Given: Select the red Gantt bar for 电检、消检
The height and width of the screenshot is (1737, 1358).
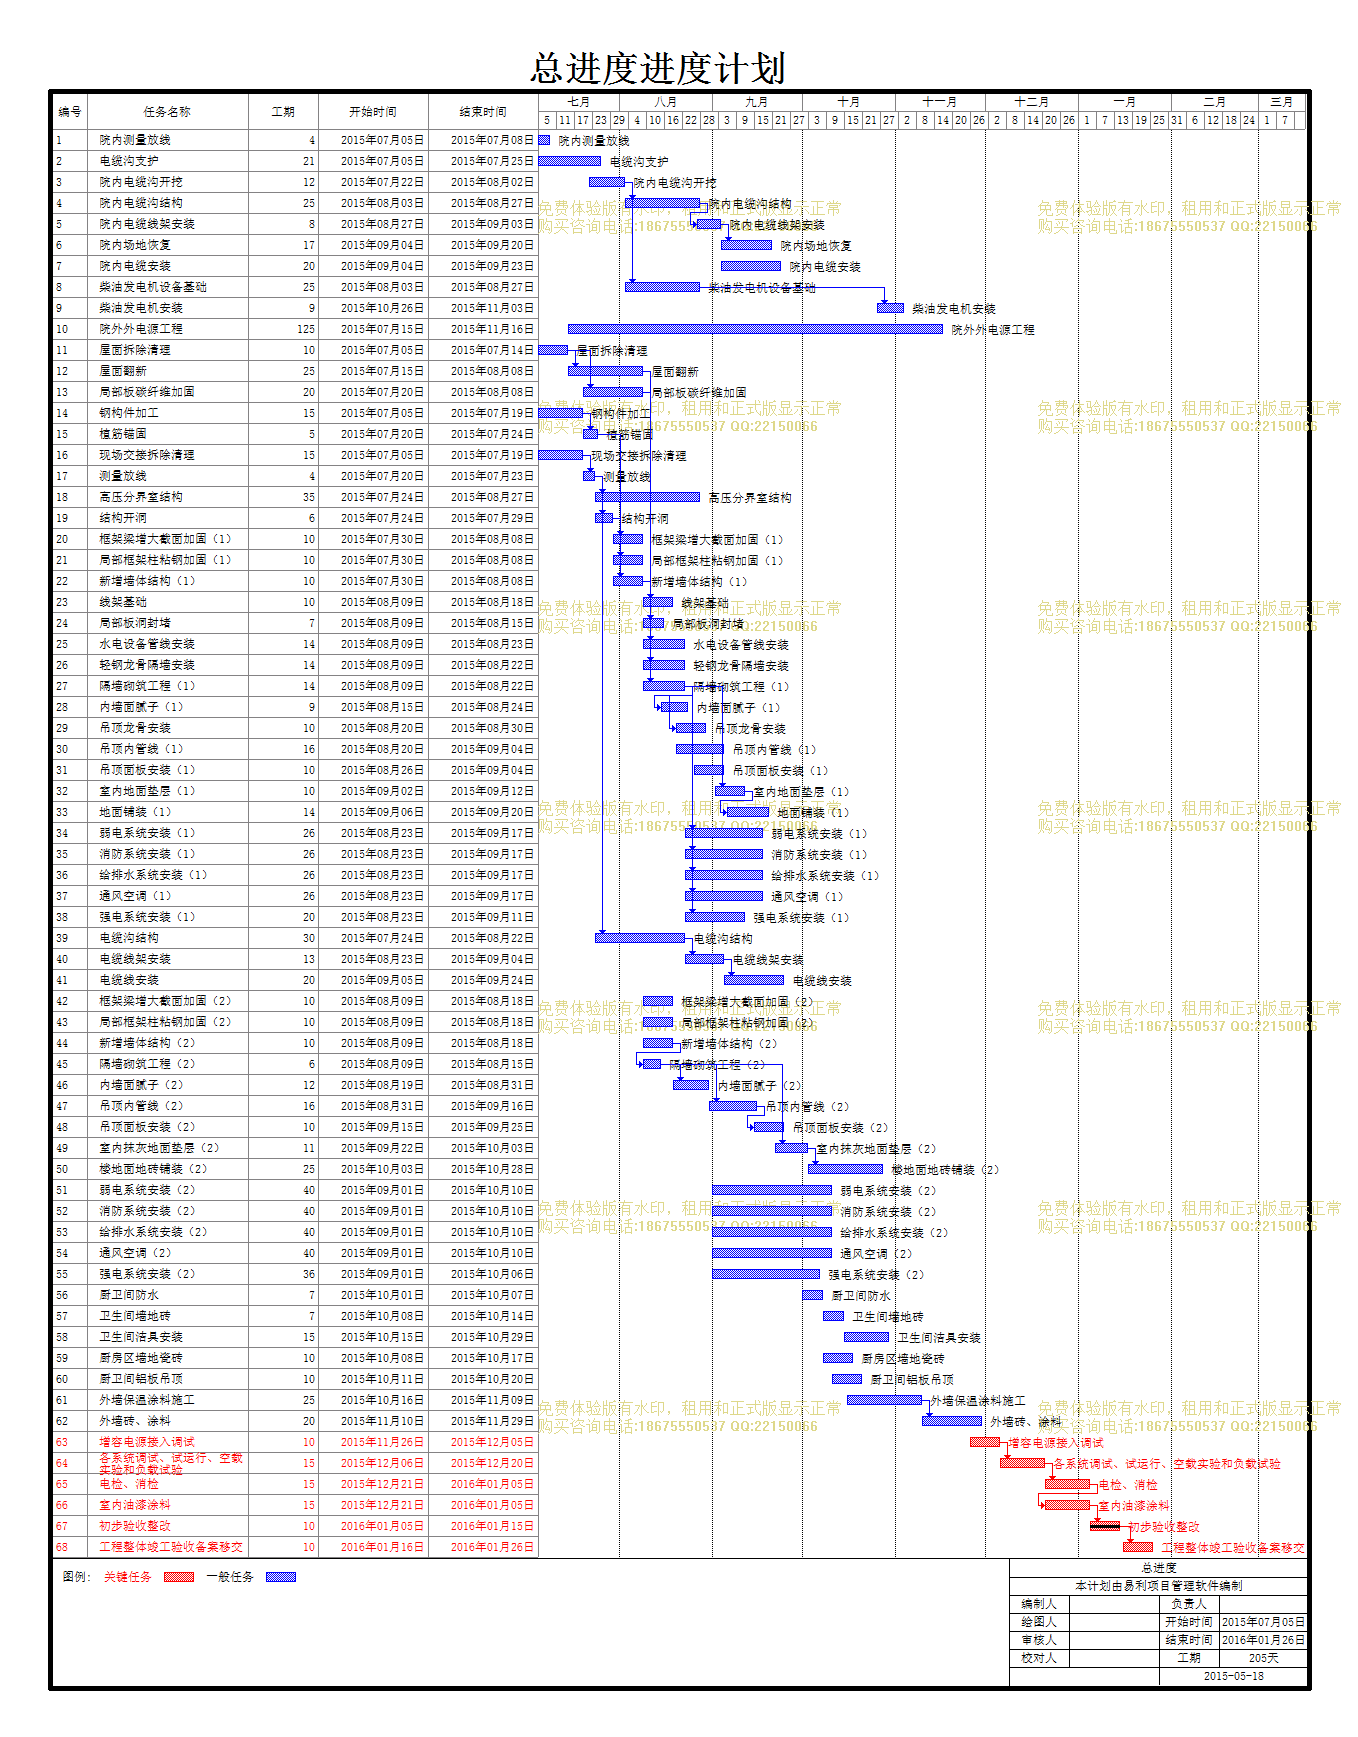Looking at the screenshot, I should click(1067, 1484).
